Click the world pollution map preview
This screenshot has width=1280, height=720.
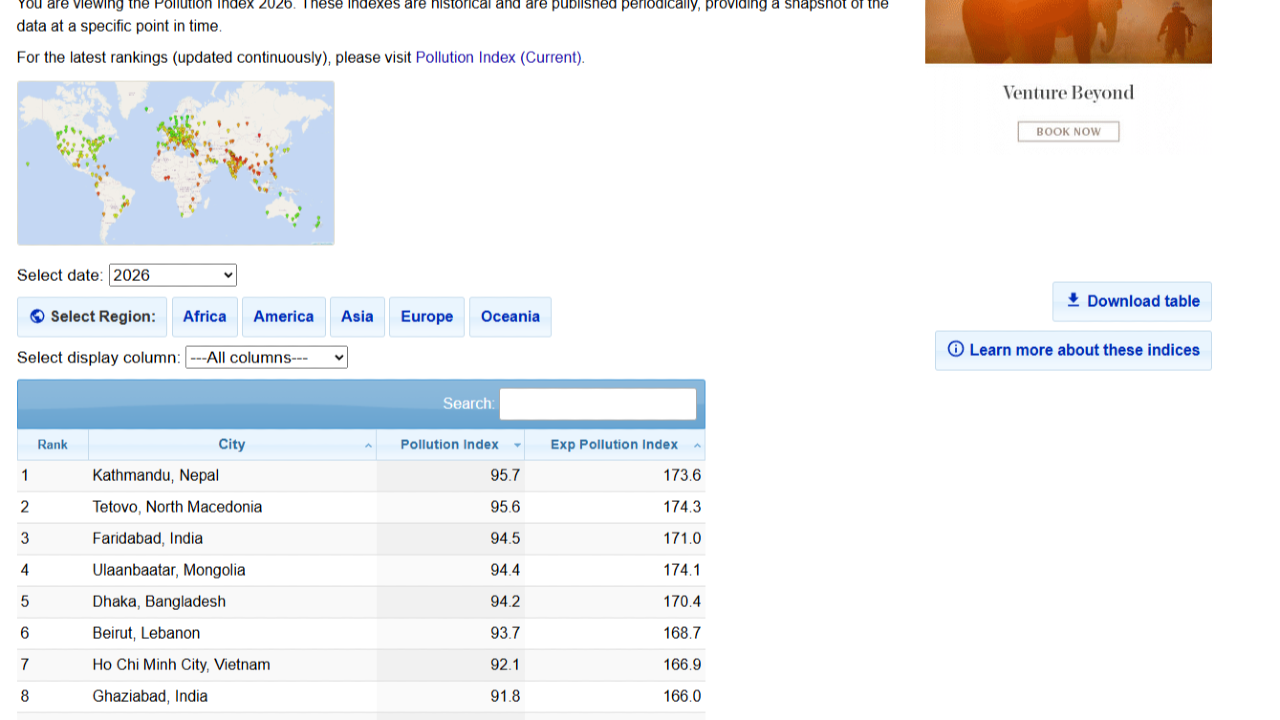click(175, 162)
